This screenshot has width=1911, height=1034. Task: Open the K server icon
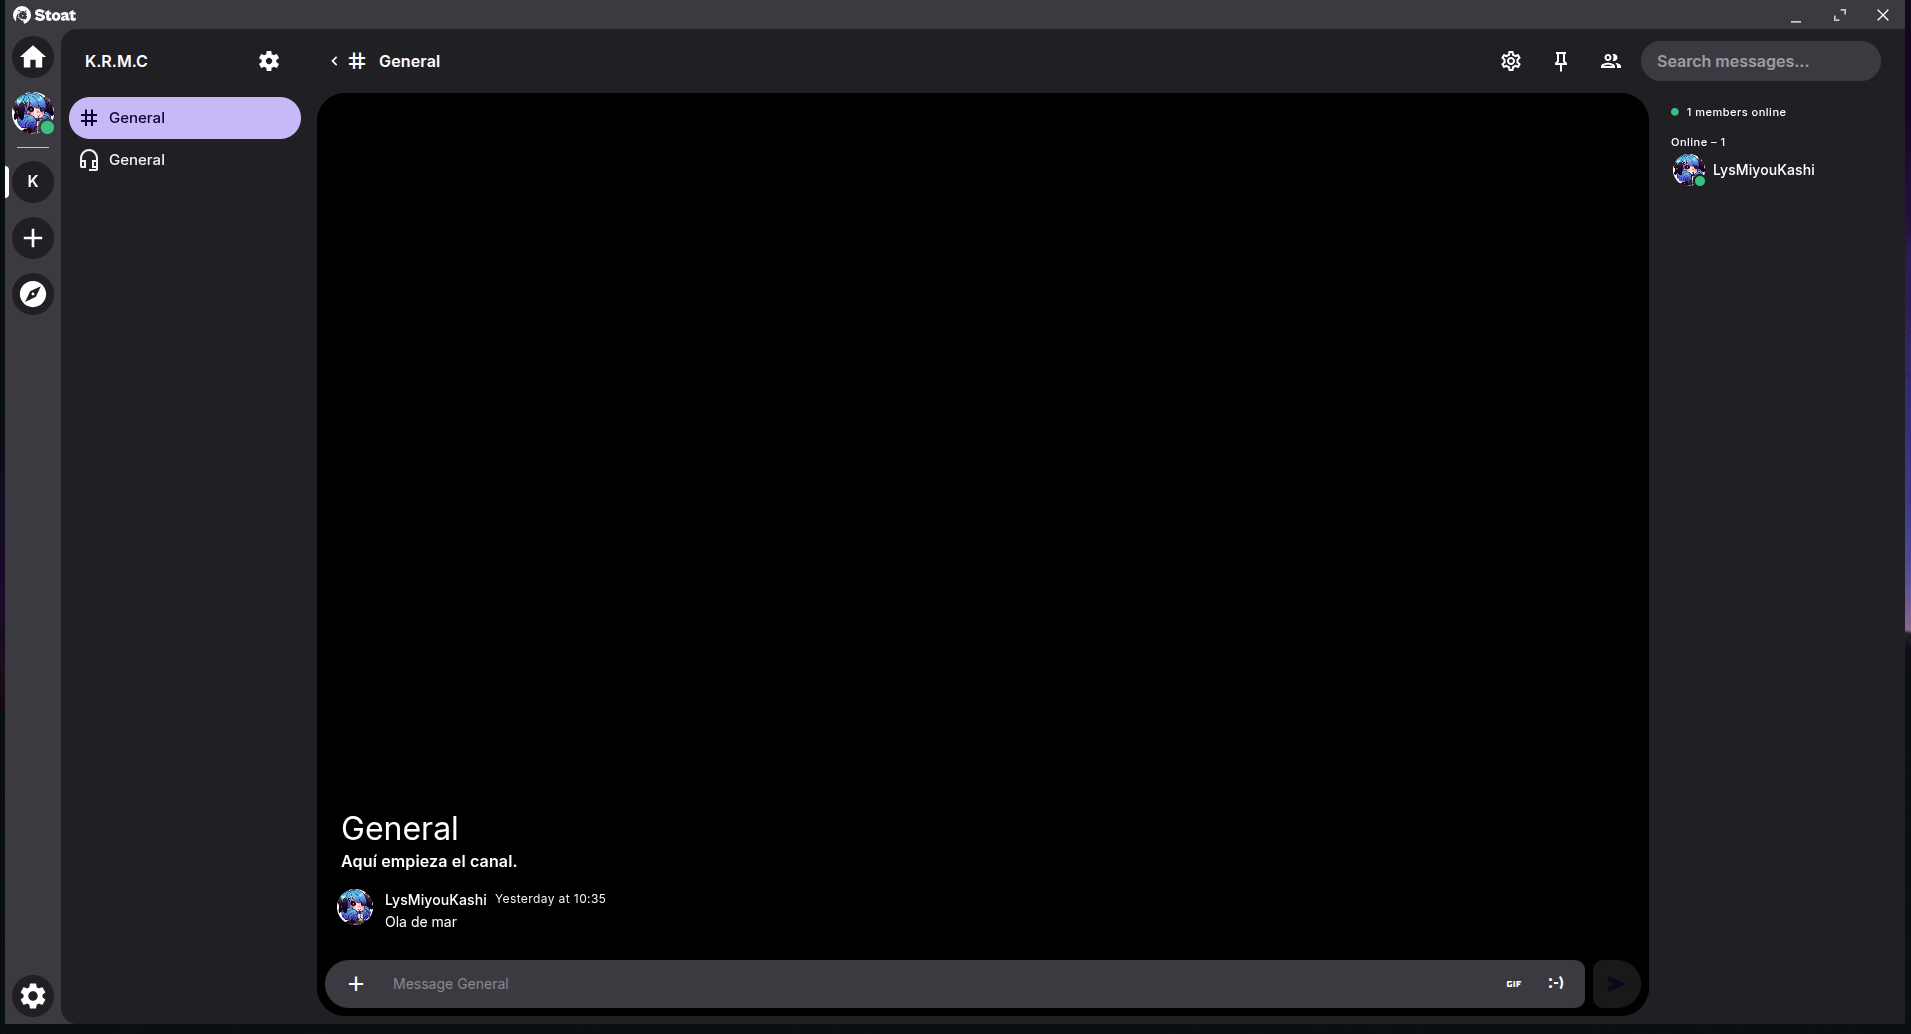tap(33, 182)
